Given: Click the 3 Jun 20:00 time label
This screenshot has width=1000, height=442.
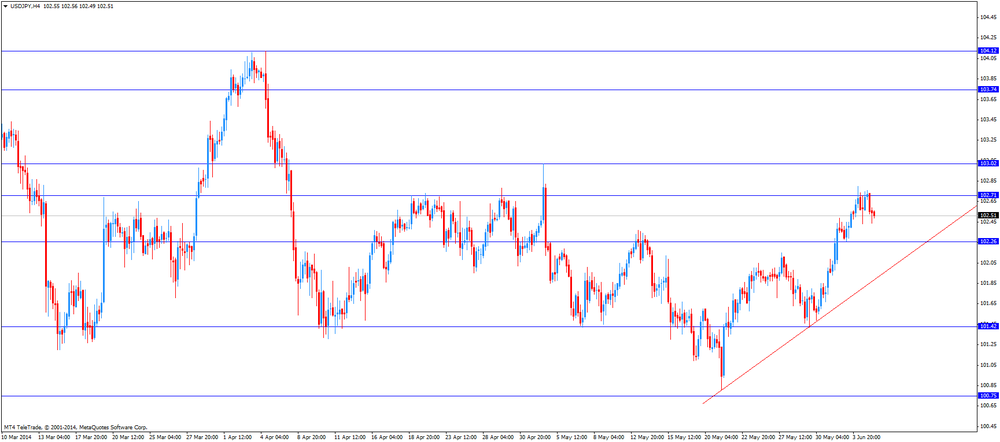Looking at the screenshot, I should tap(869, 438).
